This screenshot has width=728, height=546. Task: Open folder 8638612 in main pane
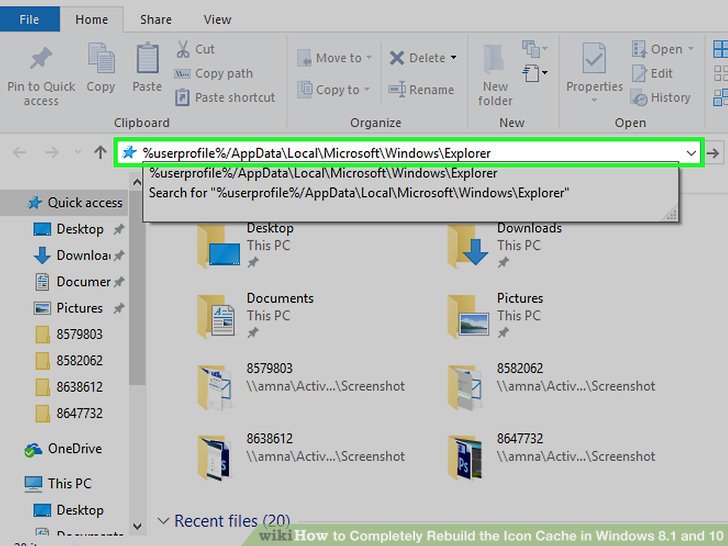(x=214, y=457)
